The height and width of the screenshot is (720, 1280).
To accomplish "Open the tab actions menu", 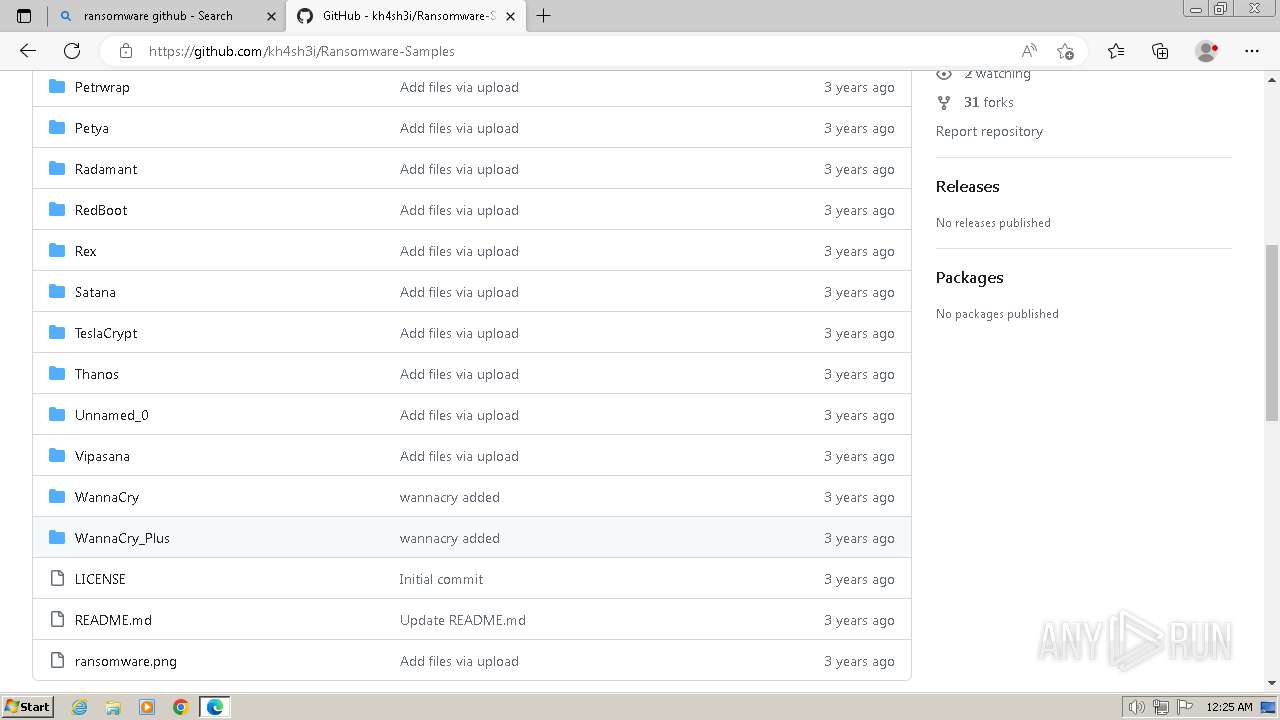I will 24,16.
